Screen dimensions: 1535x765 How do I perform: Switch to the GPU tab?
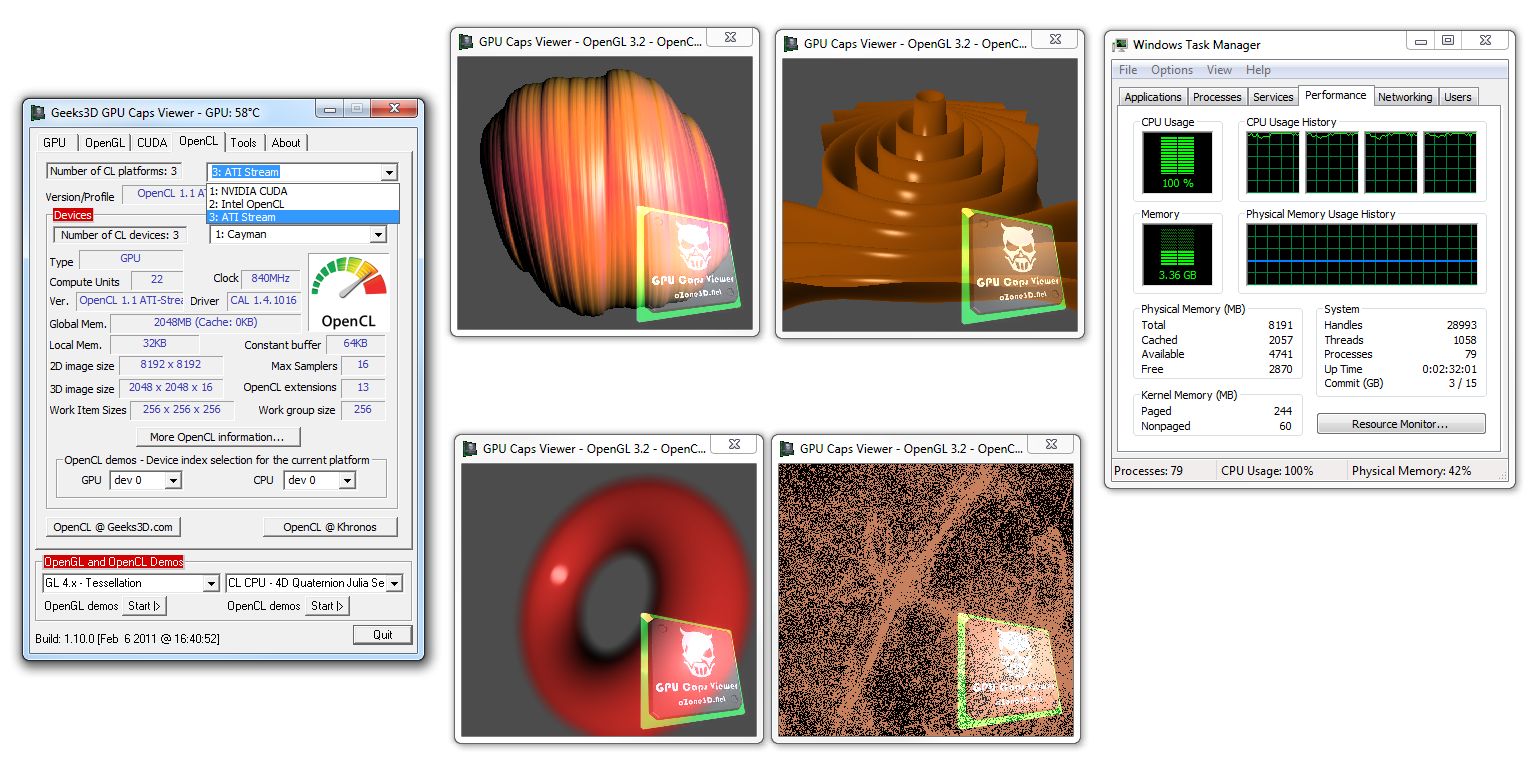[x=55, y=143]
